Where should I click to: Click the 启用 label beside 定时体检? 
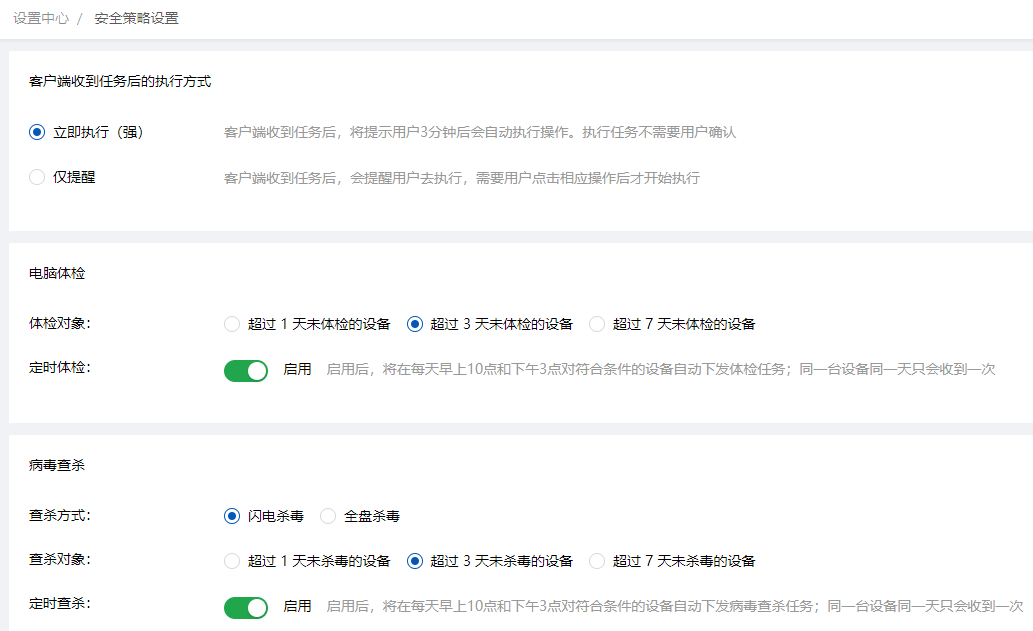coord(297,370)
